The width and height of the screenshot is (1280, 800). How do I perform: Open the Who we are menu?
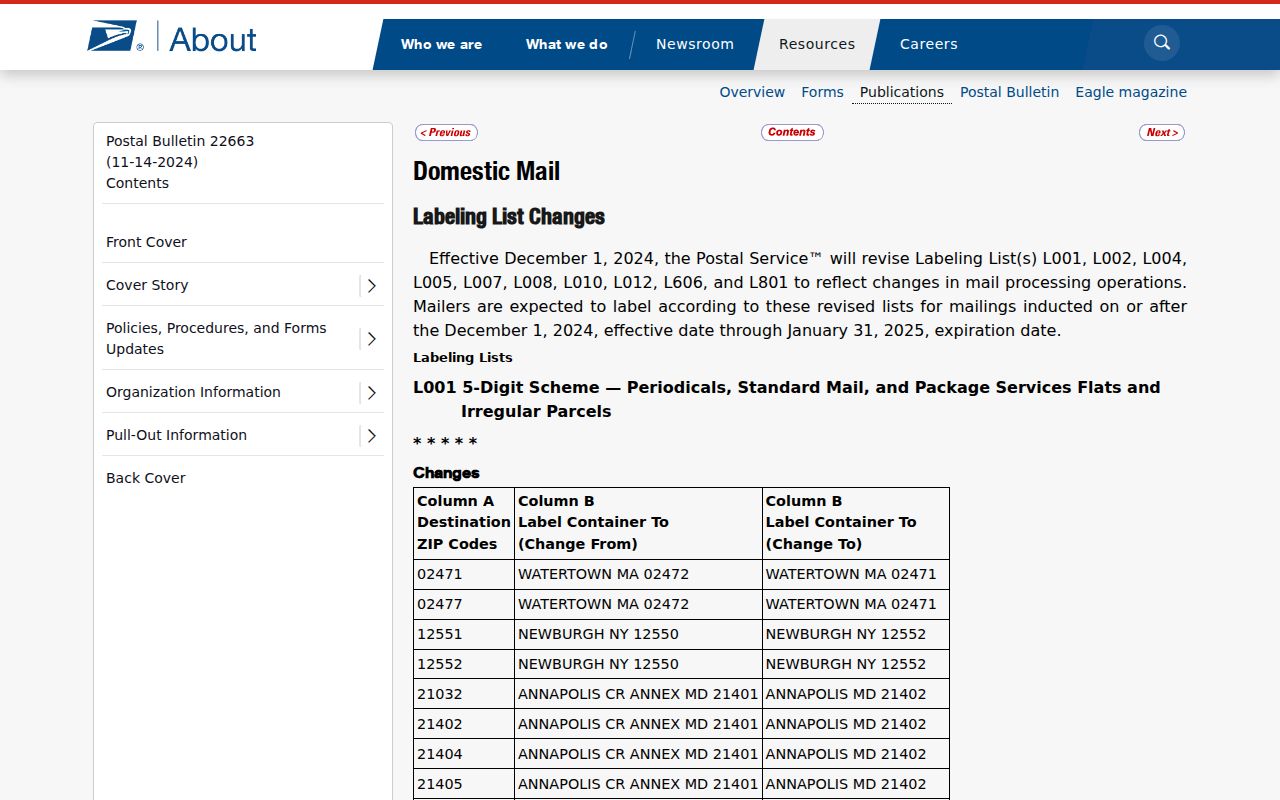[x=441, y=44]
